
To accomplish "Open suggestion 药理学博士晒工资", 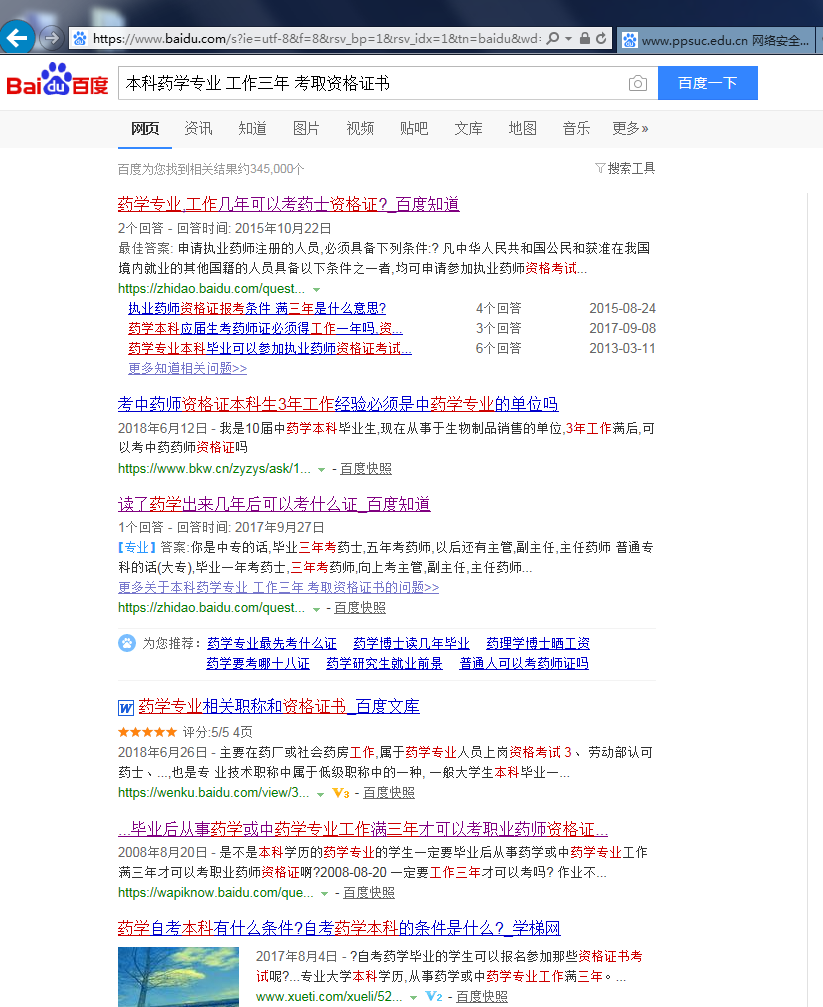I will tap(538, 644).
